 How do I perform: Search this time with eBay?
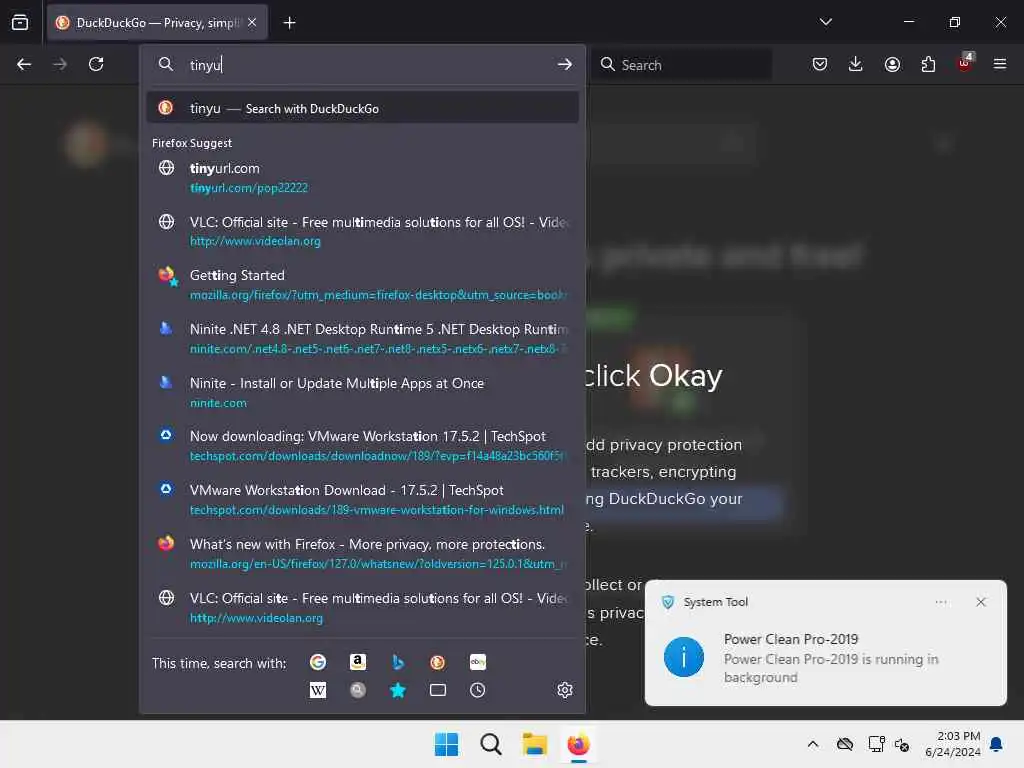477,662
